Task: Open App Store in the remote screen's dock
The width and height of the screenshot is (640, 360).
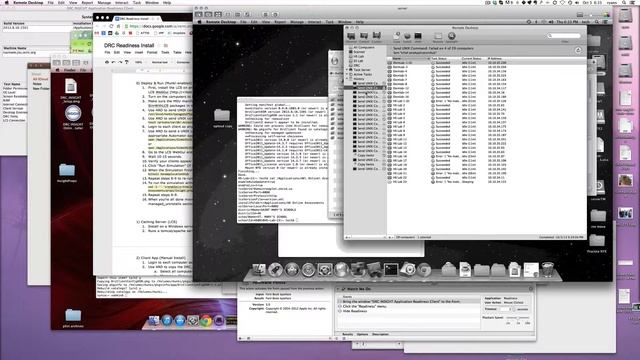Action: click(x=292, y=270)
